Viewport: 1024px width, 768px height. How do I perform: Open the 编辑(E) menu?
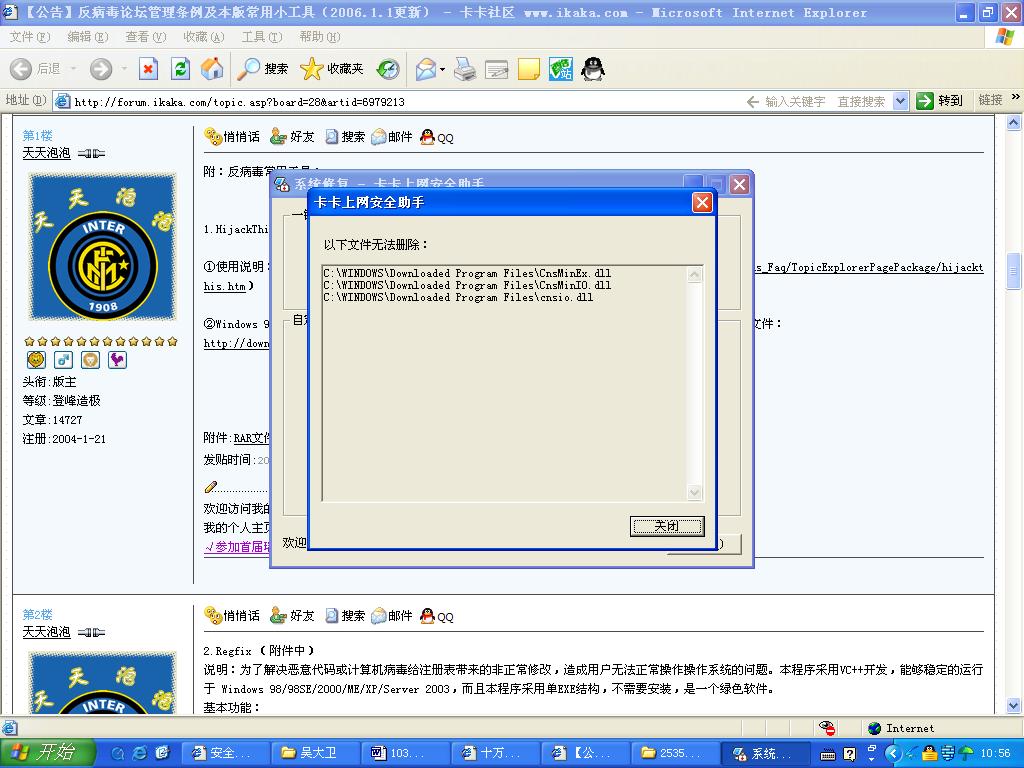pos(88,37)
